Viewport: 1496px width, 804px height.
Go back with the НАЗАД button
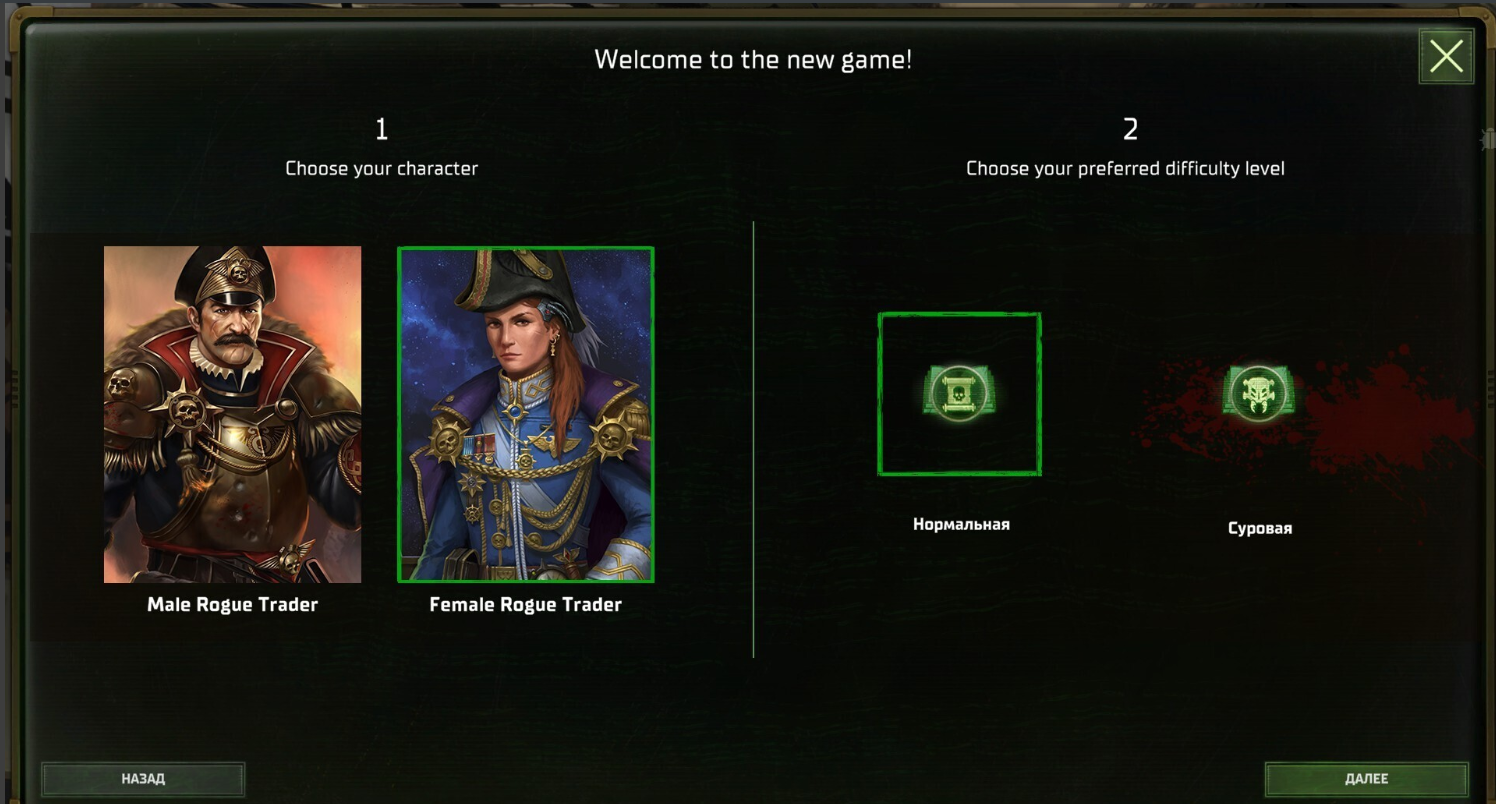(x=143, y=779)
